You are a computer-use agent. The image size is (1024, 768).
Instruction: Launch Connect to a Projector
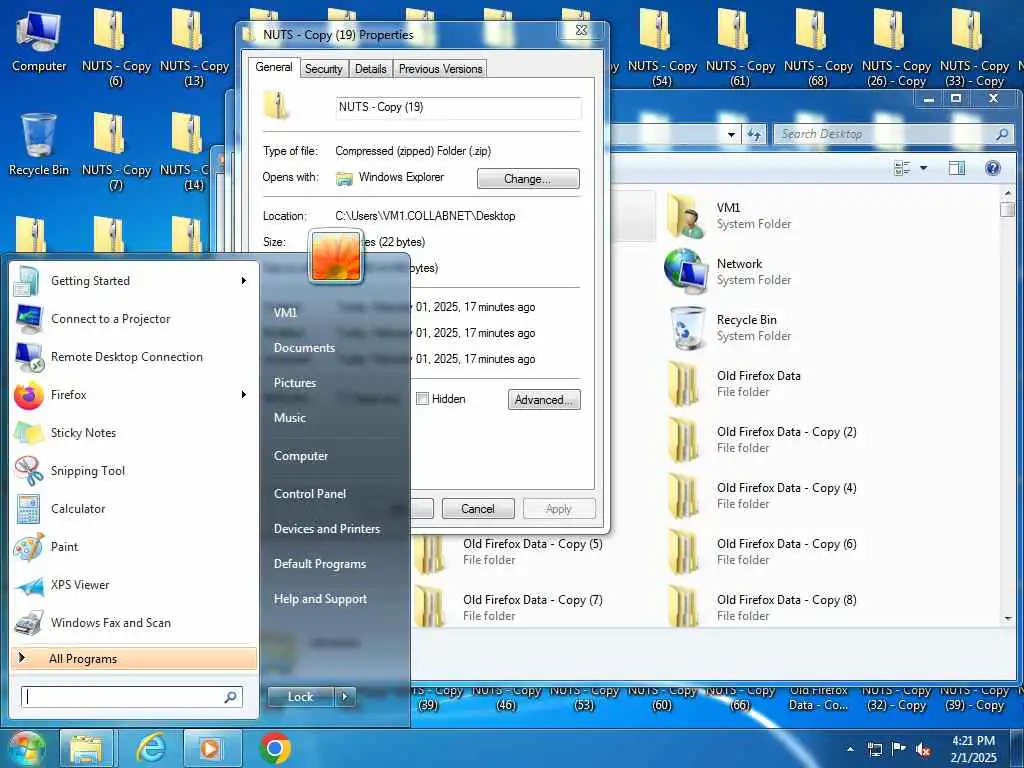(x=133, y=319)
